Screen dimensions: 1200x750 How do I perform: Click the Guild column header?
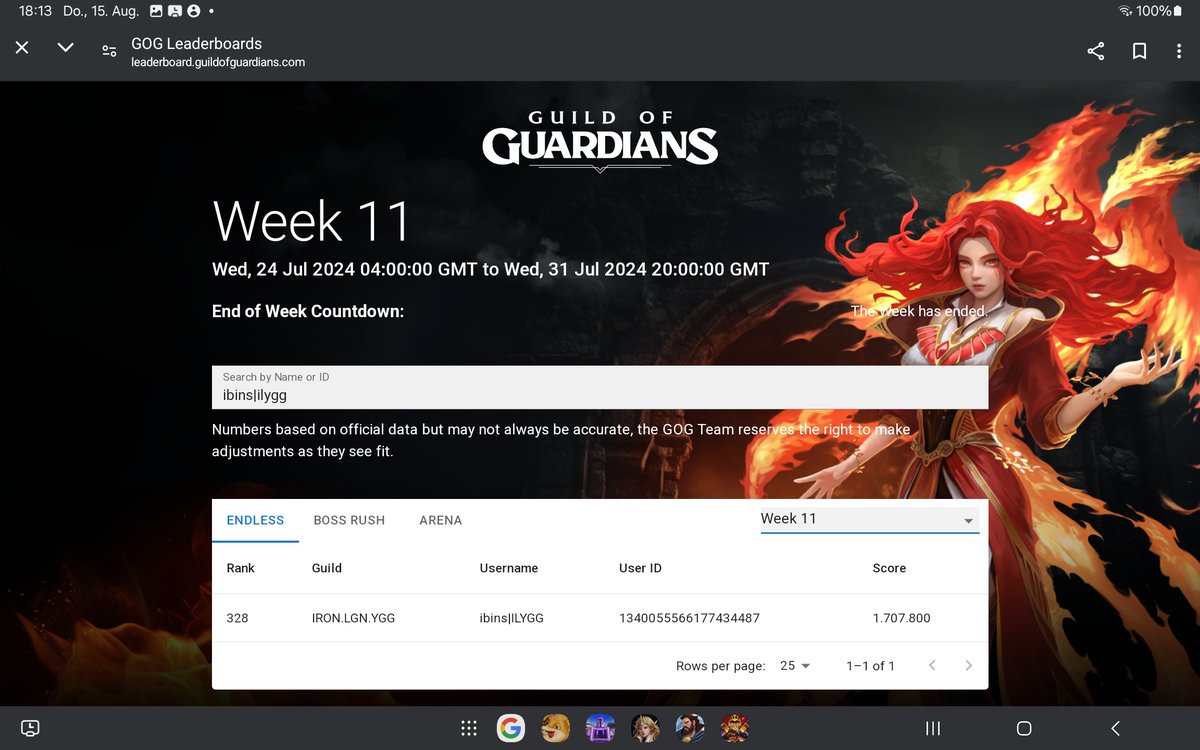(327, 568)
